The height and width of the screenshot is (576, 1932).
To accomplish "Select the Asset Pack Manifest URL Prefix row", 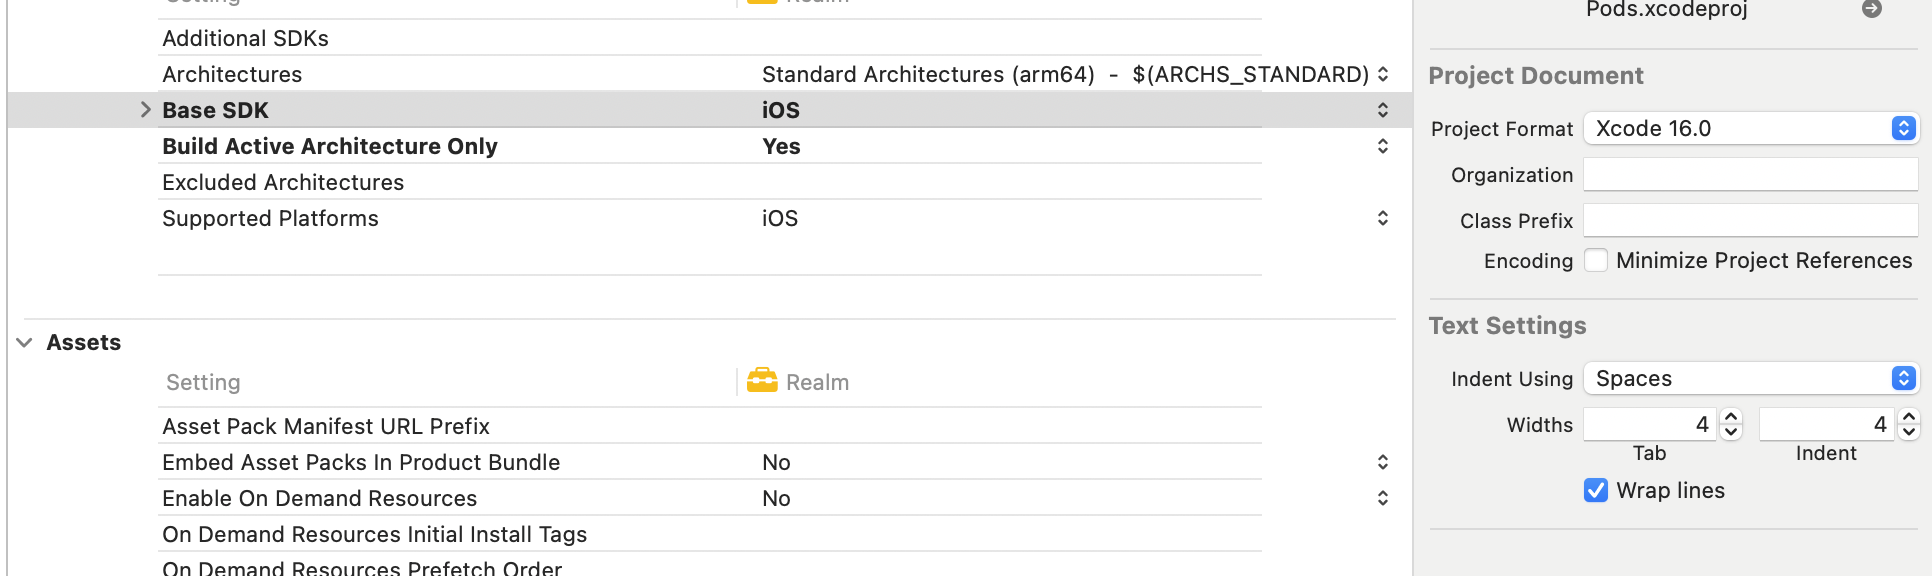I will [x=710, y=426].
